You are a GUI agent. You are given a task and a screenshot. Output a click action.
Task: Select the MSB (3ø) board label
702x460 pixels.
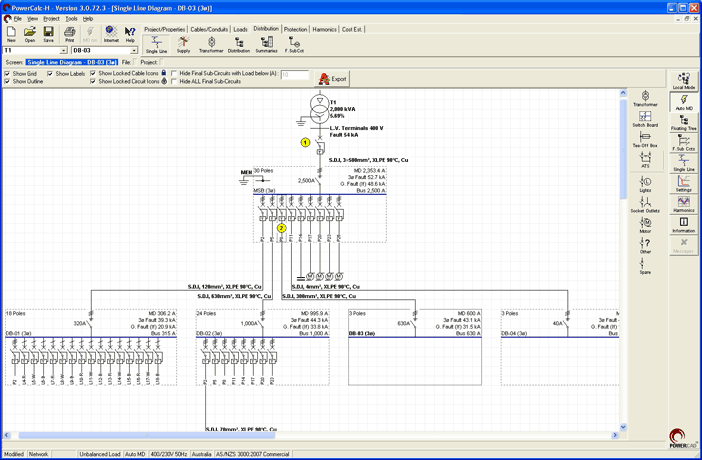263,191
